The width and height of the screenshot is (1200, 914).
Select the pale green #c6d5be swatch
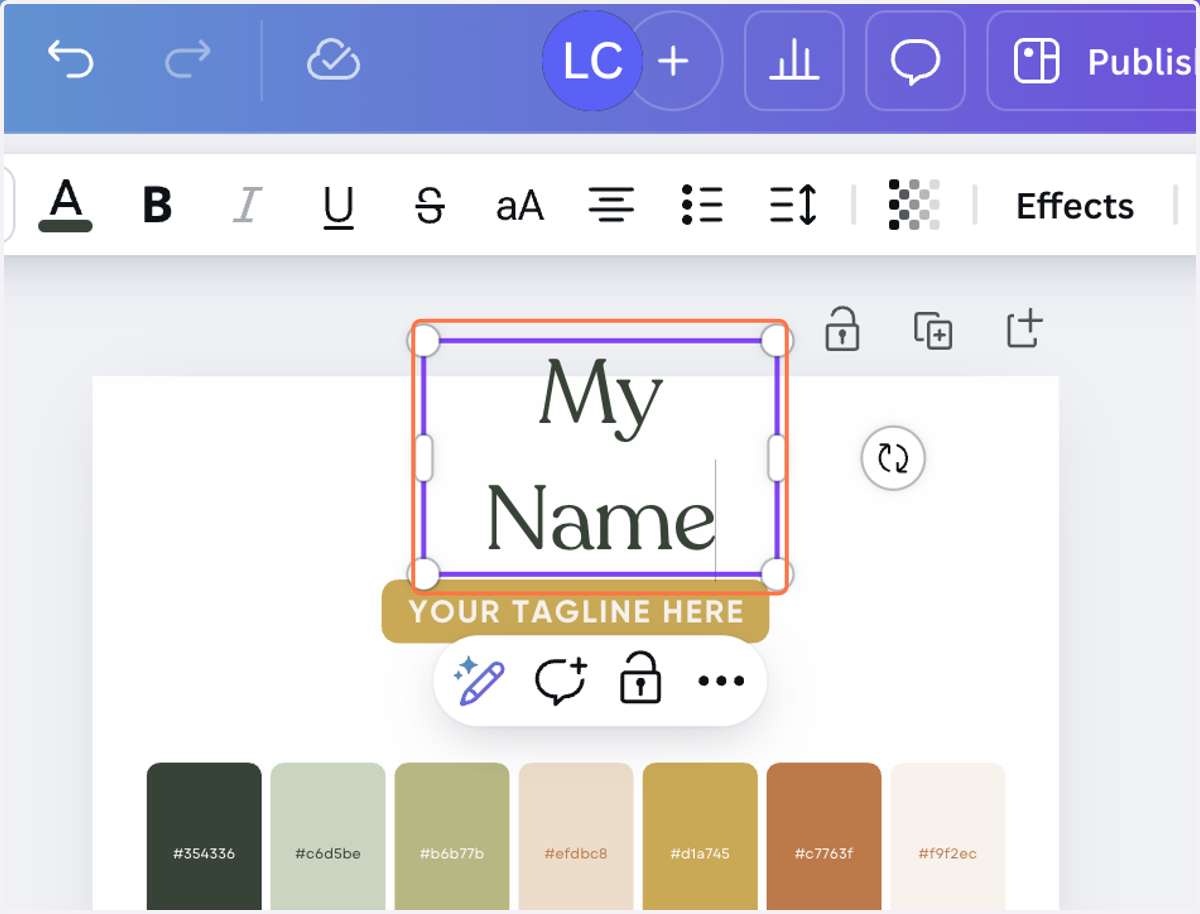[x=328, y=837]
